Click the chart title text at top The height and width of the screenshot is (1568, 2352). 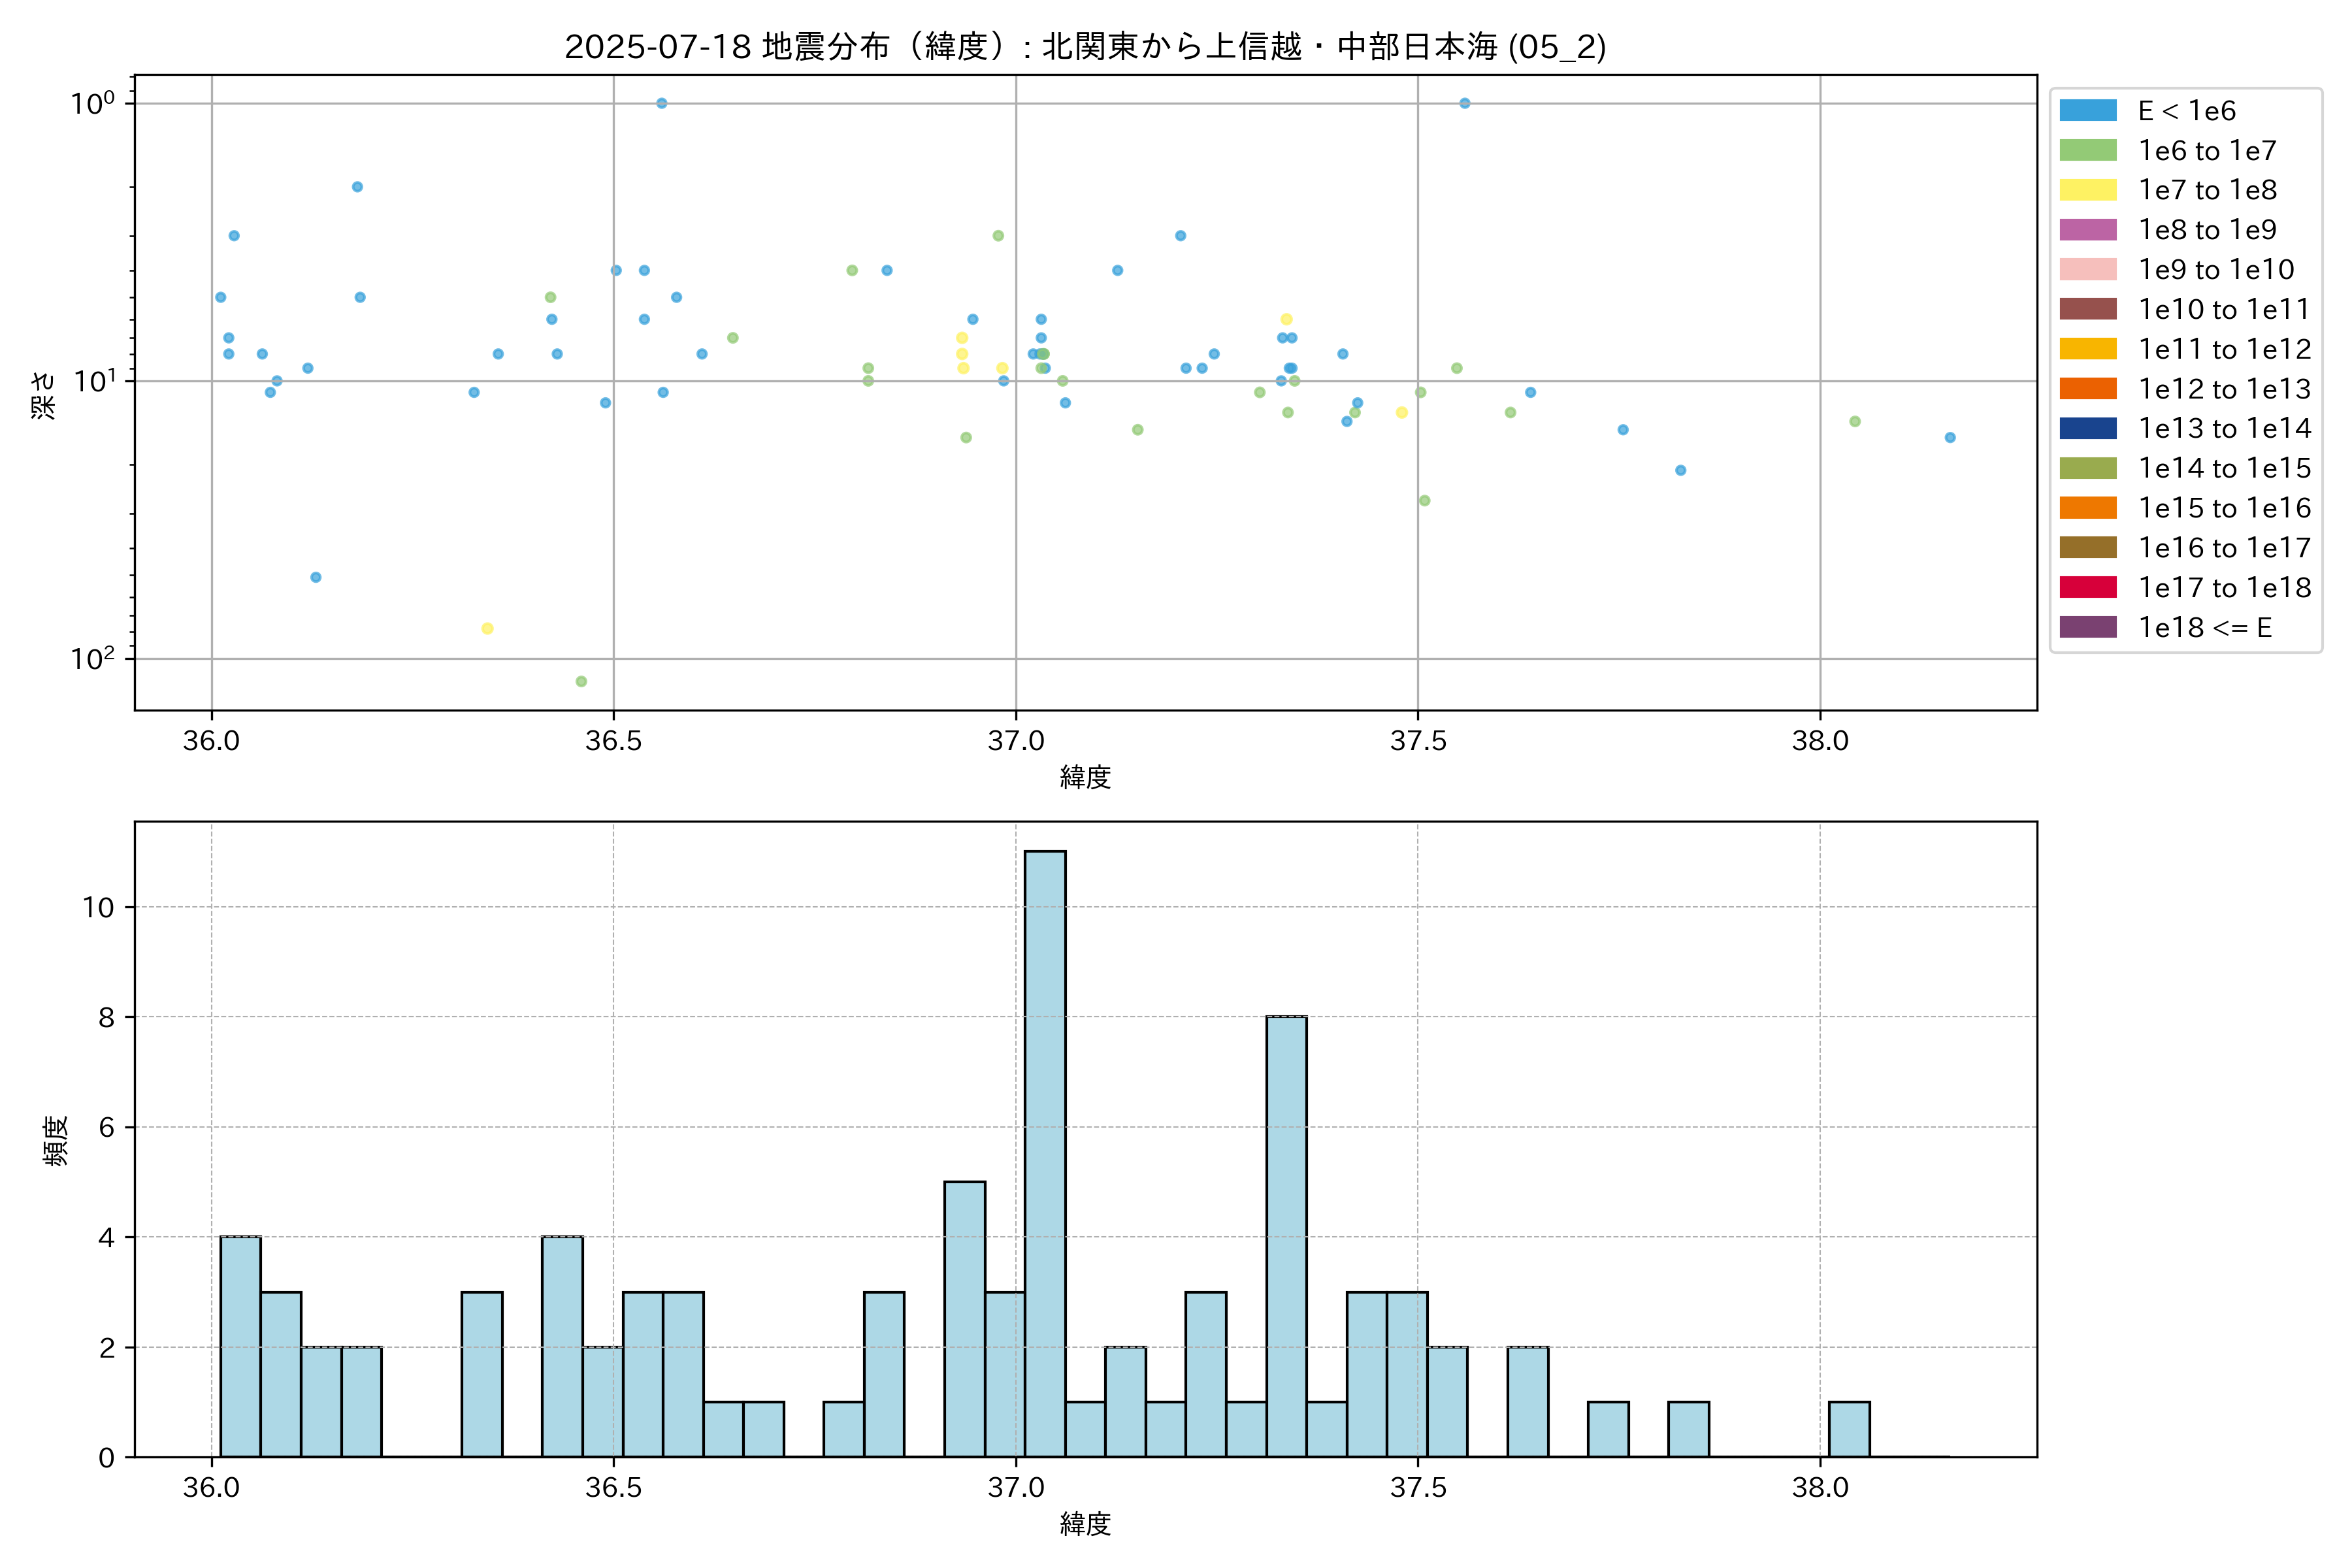1085,47
